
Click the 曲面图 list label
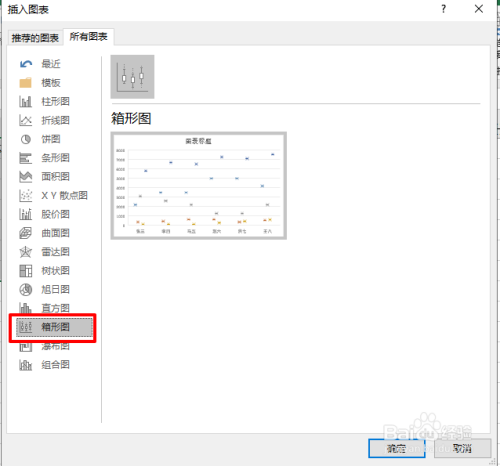click(55, 233)
